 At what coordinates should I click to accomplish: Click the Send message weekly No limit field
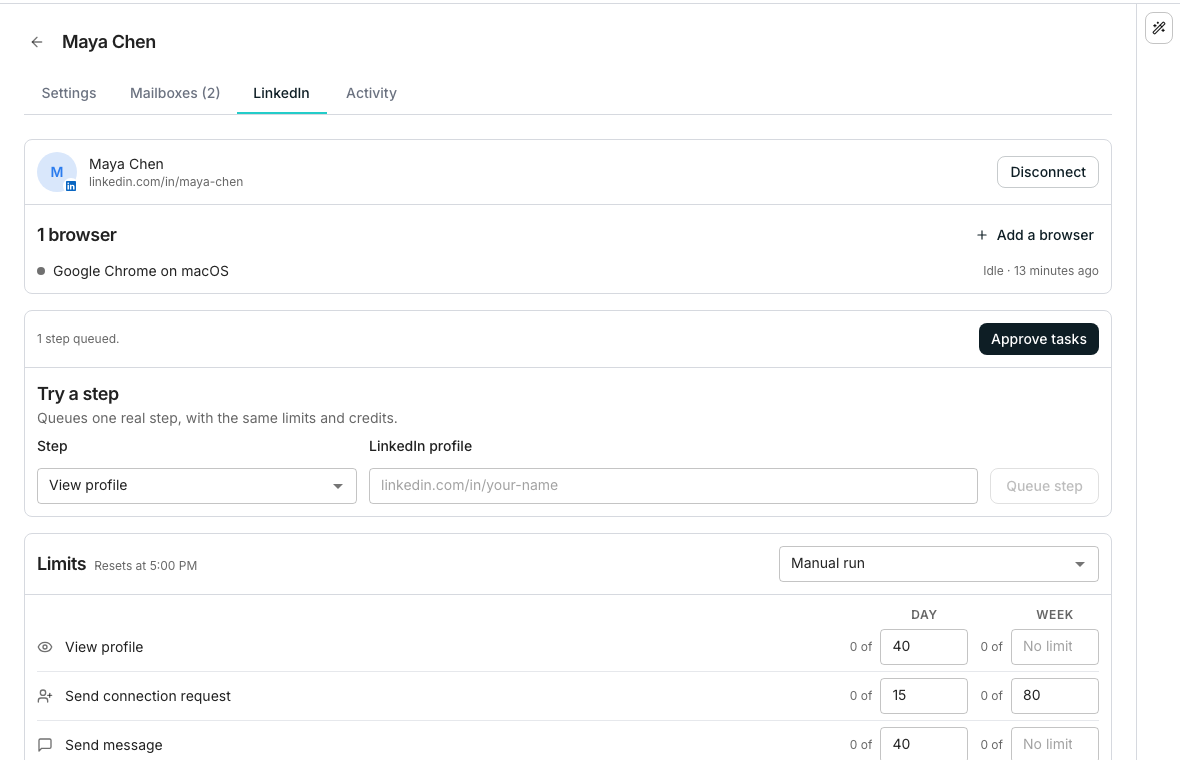click(1054, 744)
